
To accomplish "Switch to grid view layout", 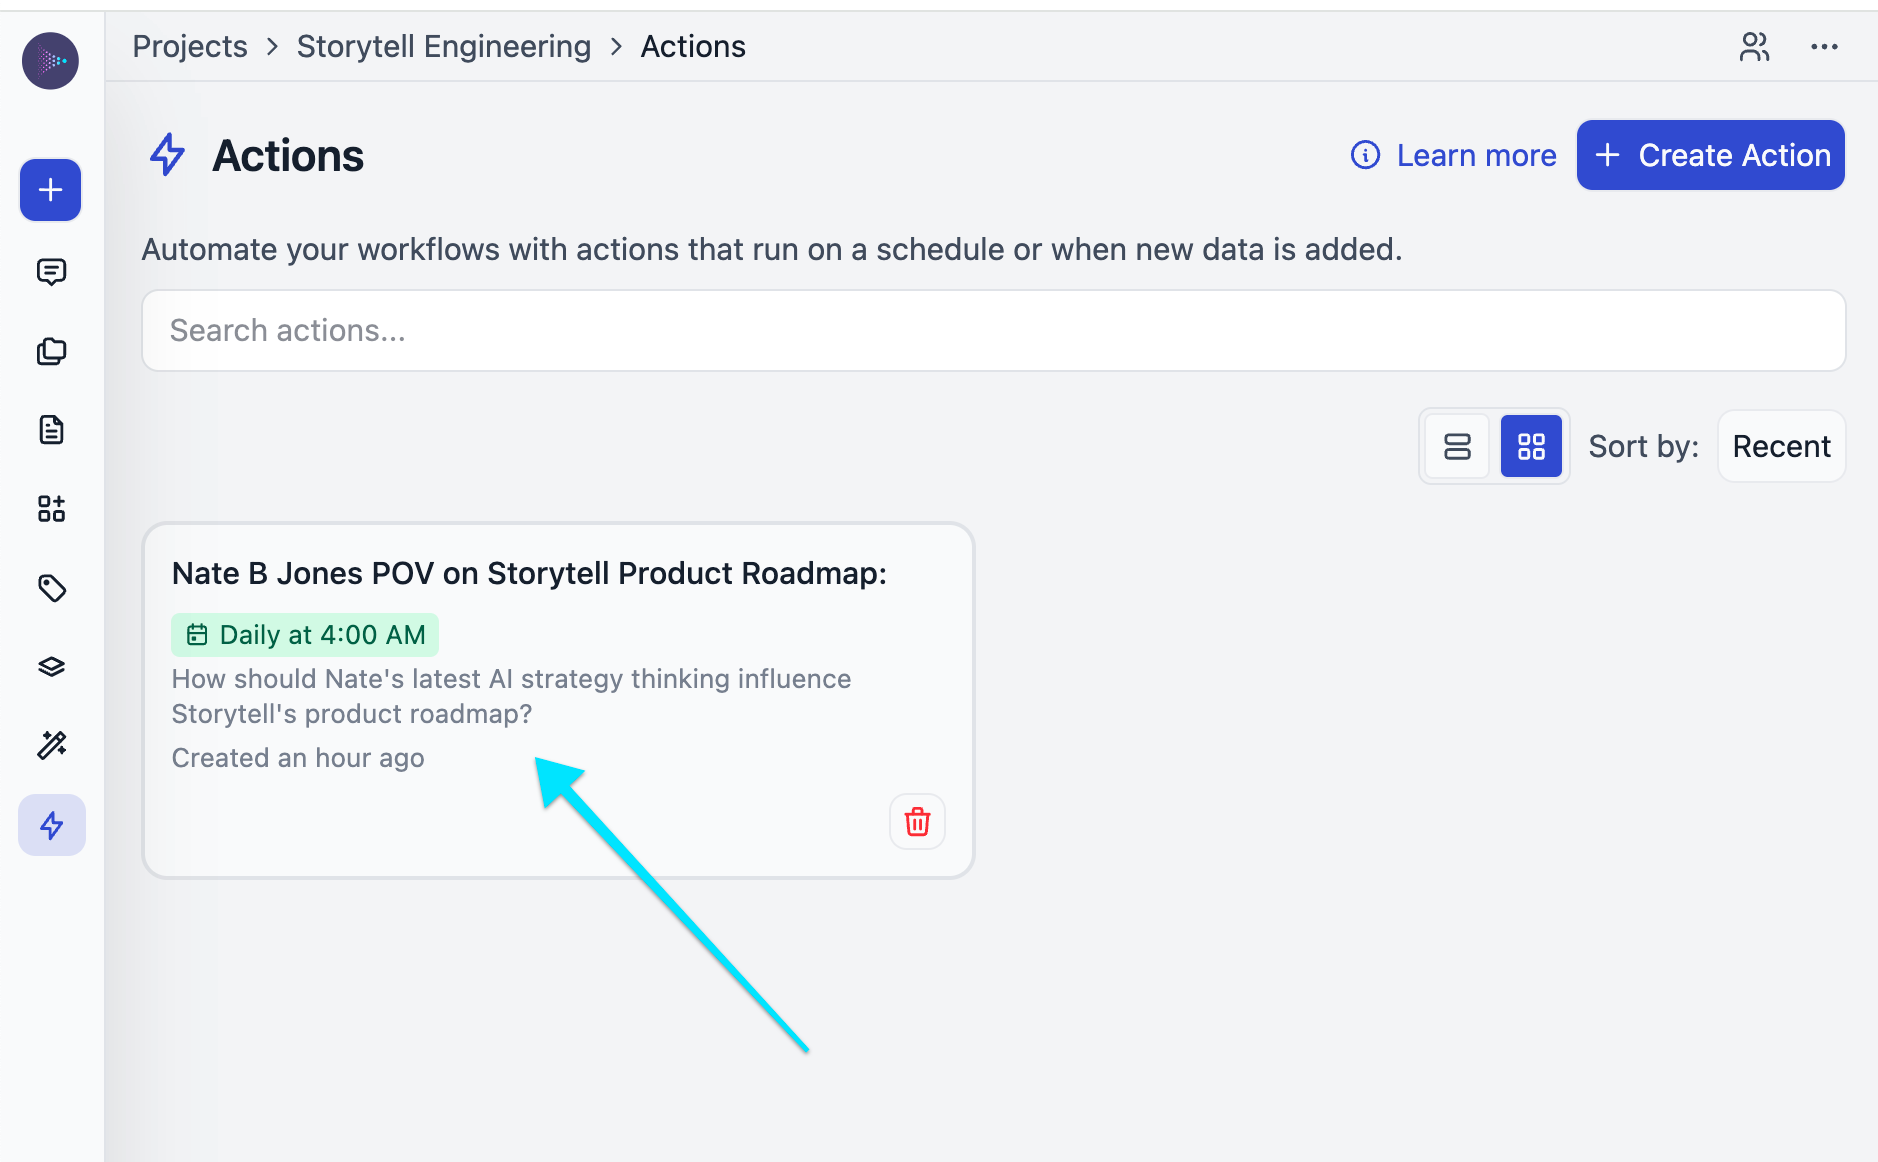I will tap(1531, 446).
